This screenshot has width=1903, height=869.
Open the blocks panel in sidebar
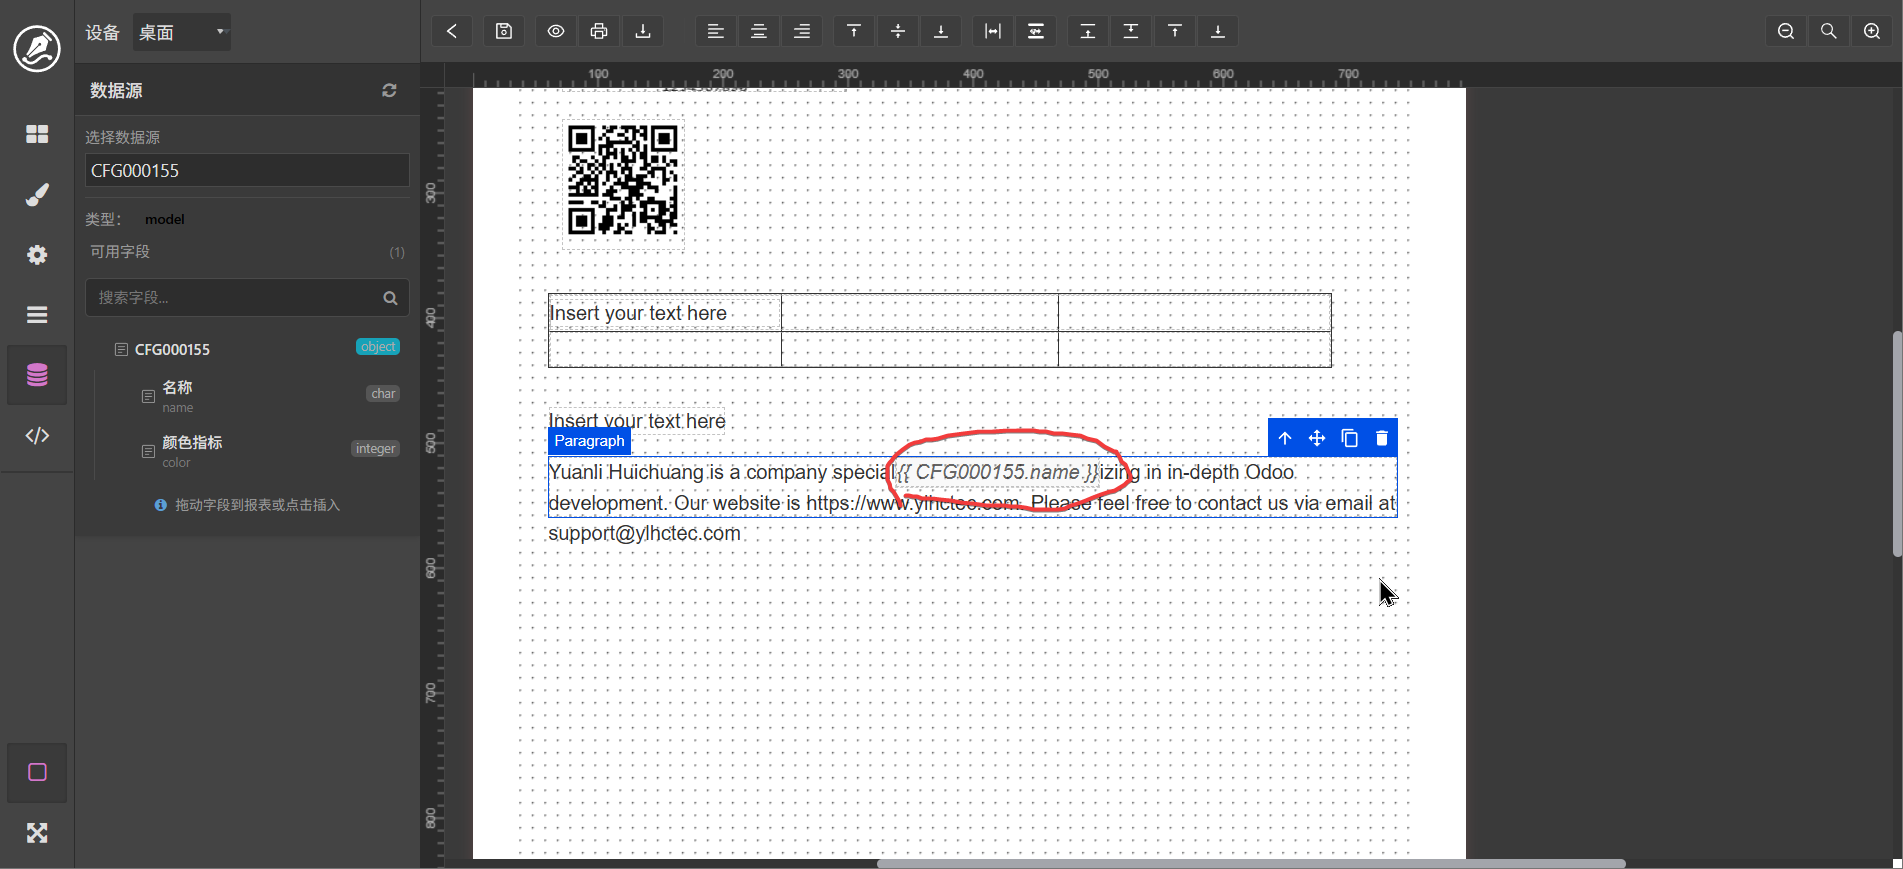(x=37, y=134)
